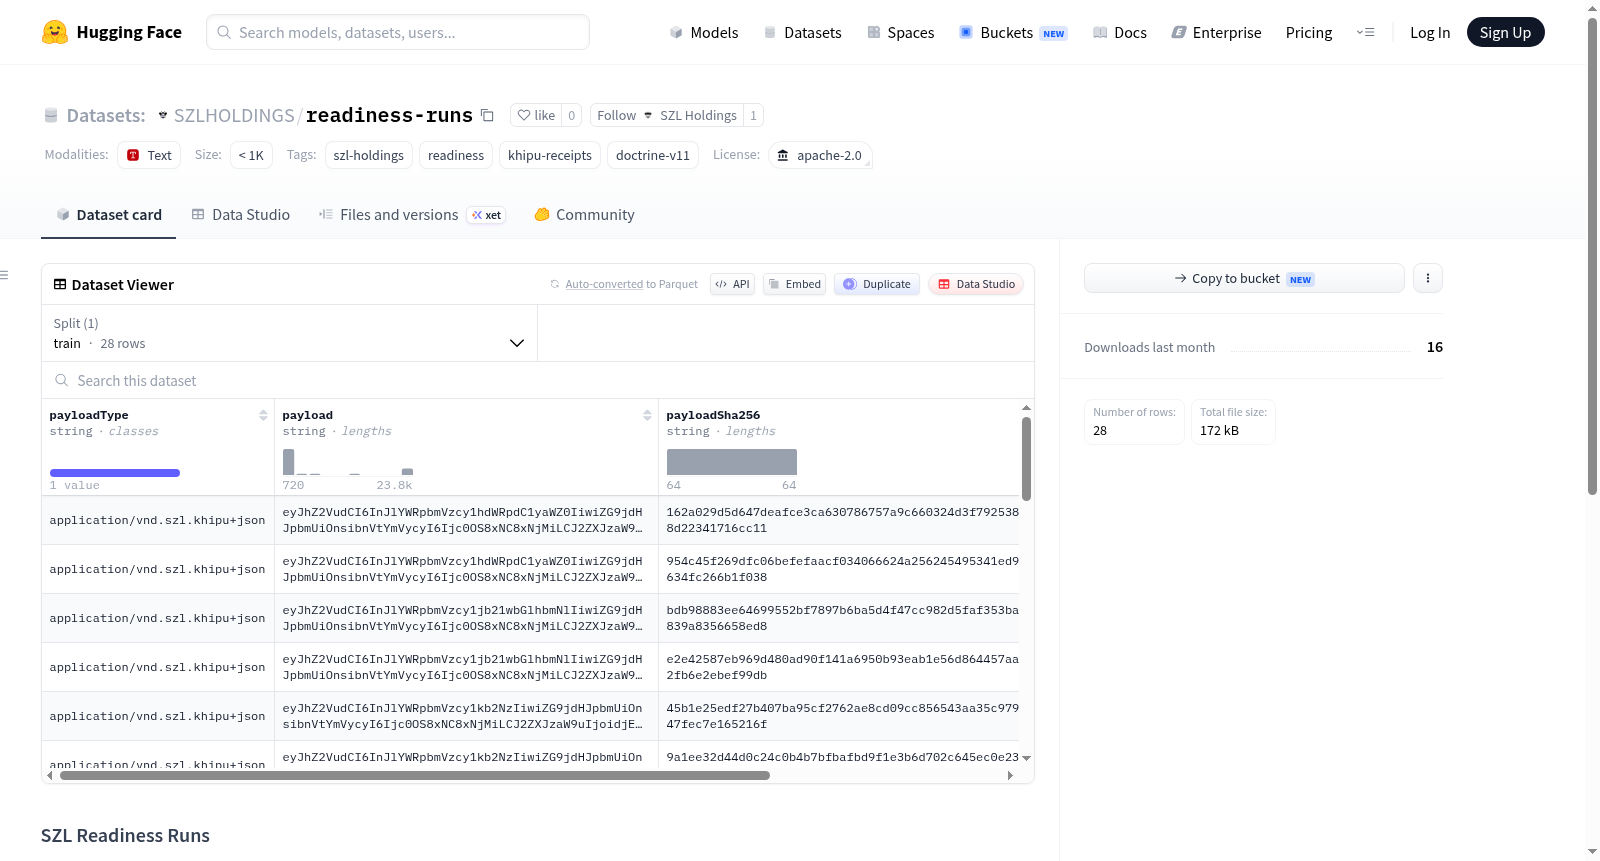1600x861 pixels.
Task: Click the SZLHOLDINGS organization avatar icon
Action: tap(163, 115)
